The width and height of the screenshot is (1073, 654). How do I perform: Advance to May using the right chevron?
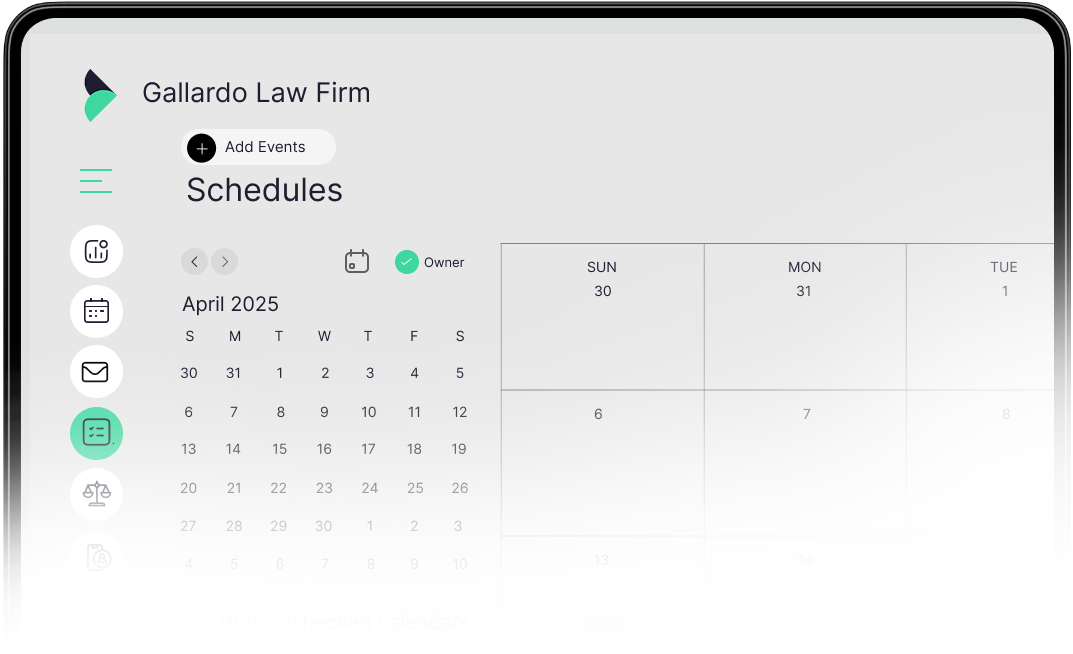(x=224, y=261)
